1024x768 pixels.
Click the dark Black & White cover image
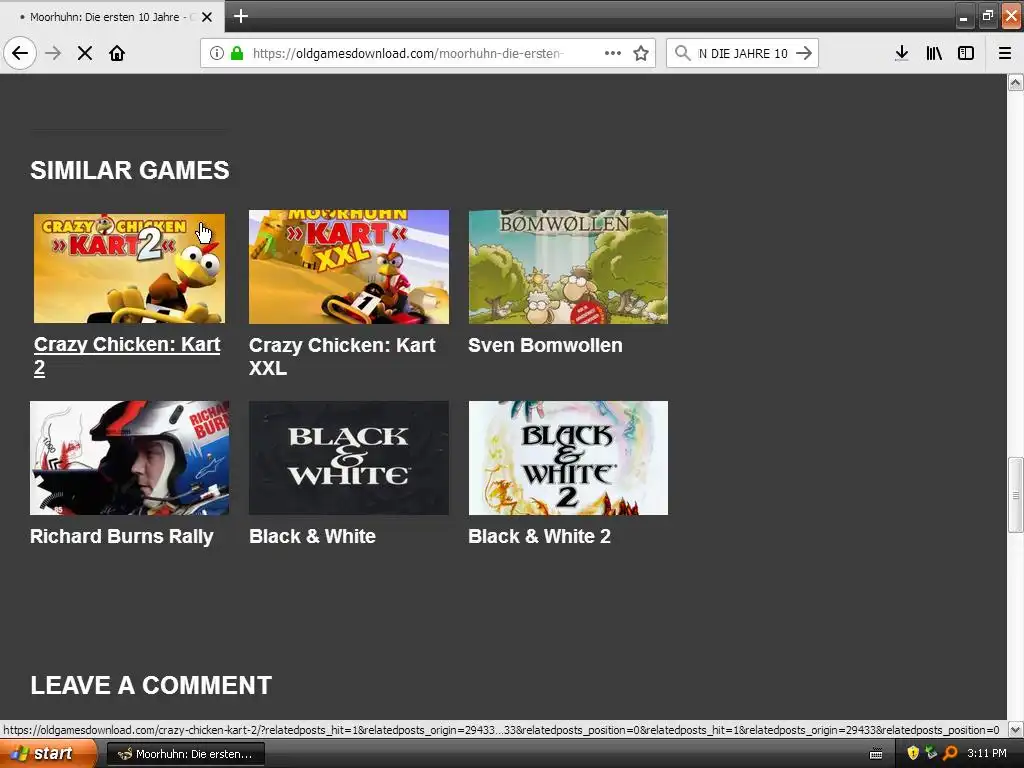pos(349,458)
